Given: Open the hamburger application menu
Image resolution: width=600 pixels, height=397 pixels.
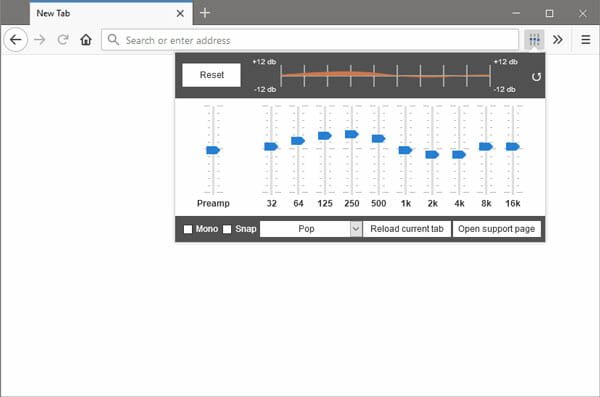Looking at the screenshot, I should coord(585,39).
